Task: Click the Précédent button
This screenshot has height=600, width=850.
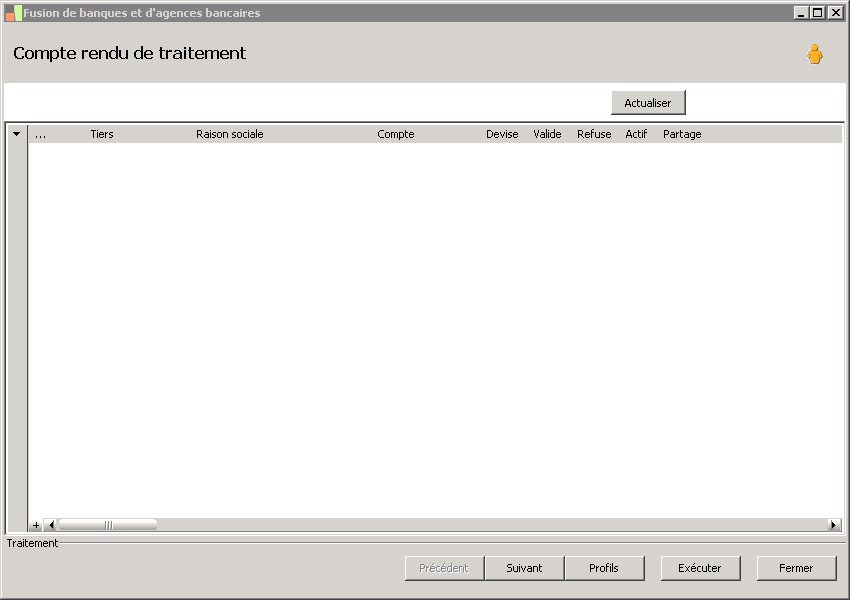Action: [x=444, y=568]
